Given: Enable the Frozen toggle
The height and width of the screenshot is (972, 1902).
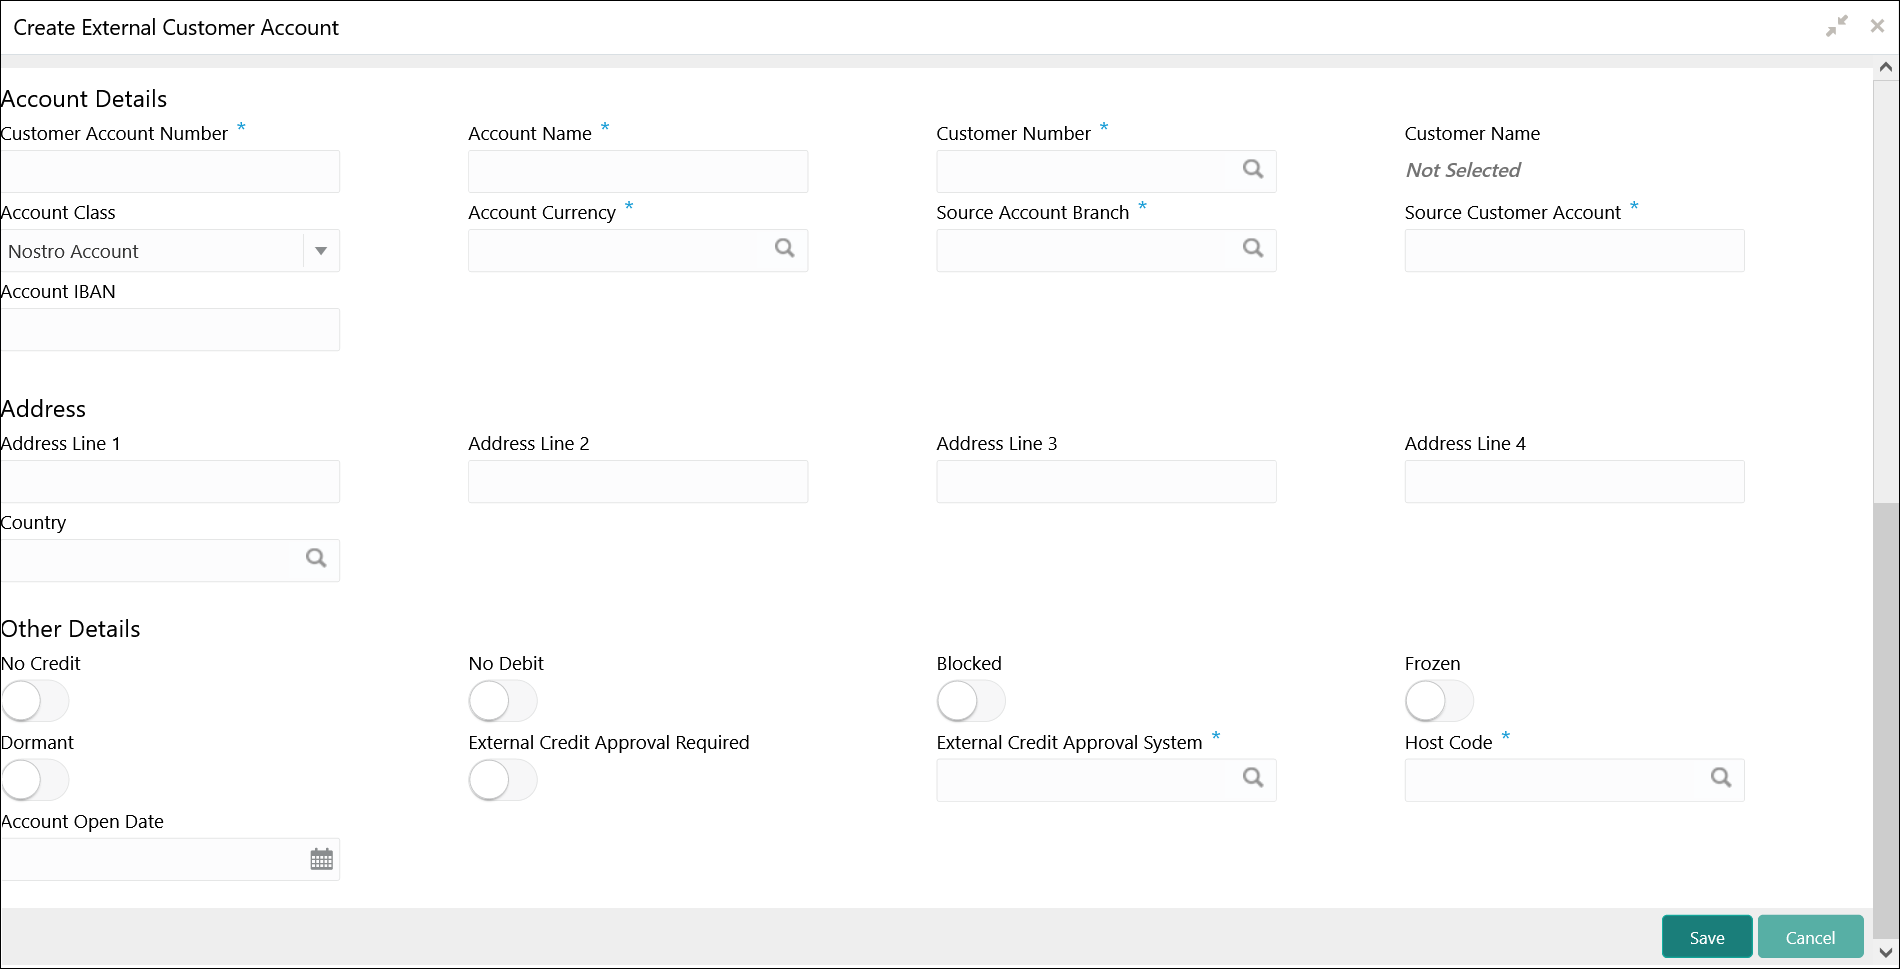Looking at the screenshot, I should pos(1439,701).
